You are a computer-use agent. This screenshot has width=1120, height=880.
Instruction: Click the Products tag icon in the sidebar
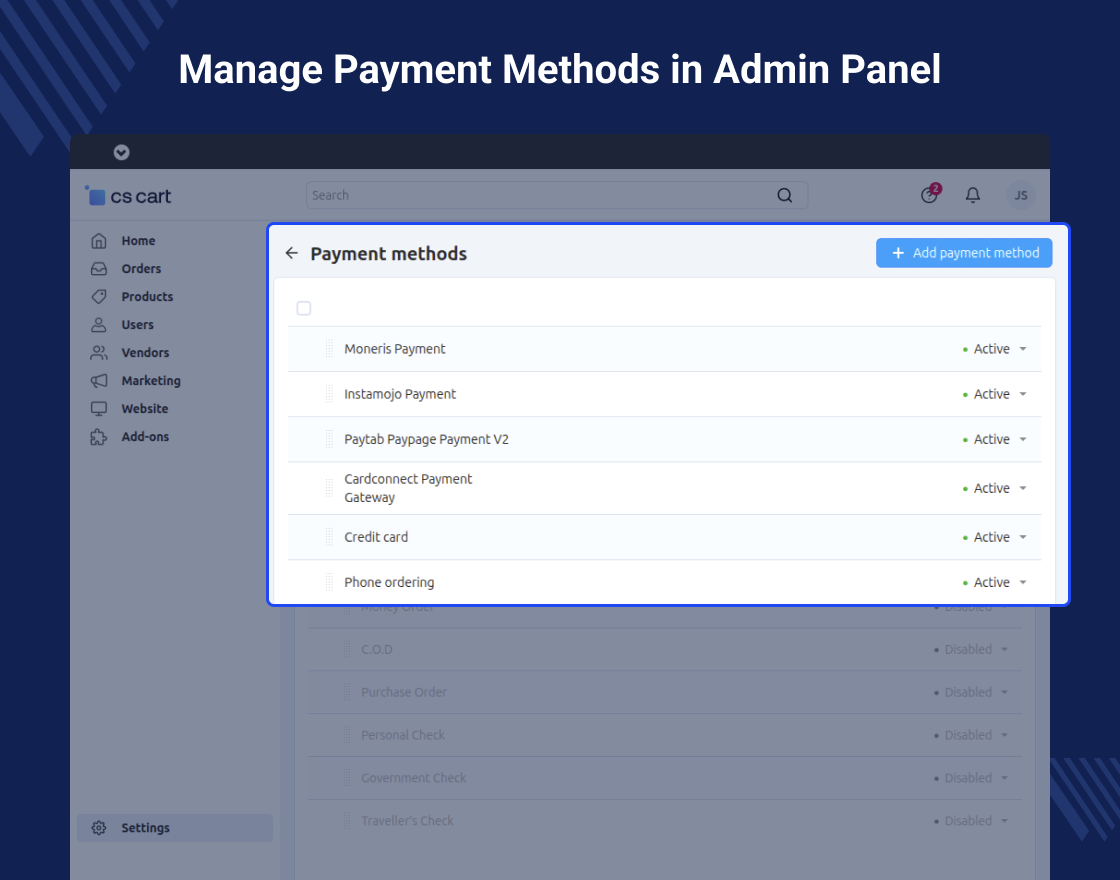[x=99, y=296]
